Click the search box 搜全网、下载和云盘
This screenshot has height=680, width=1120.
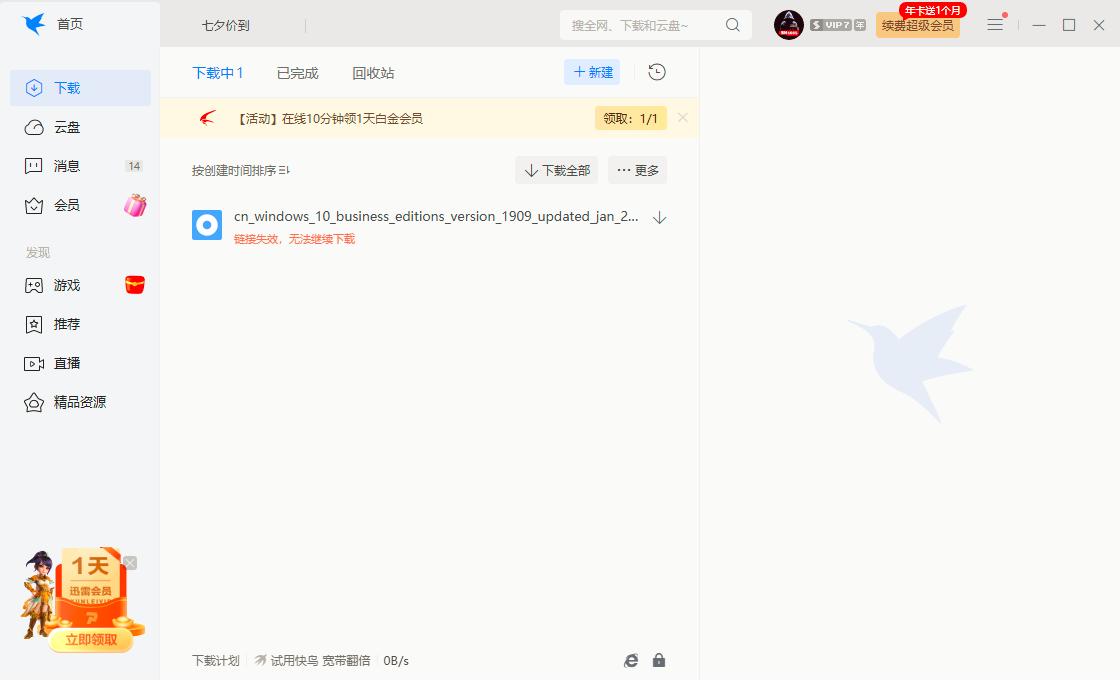[x=656, y=25]
